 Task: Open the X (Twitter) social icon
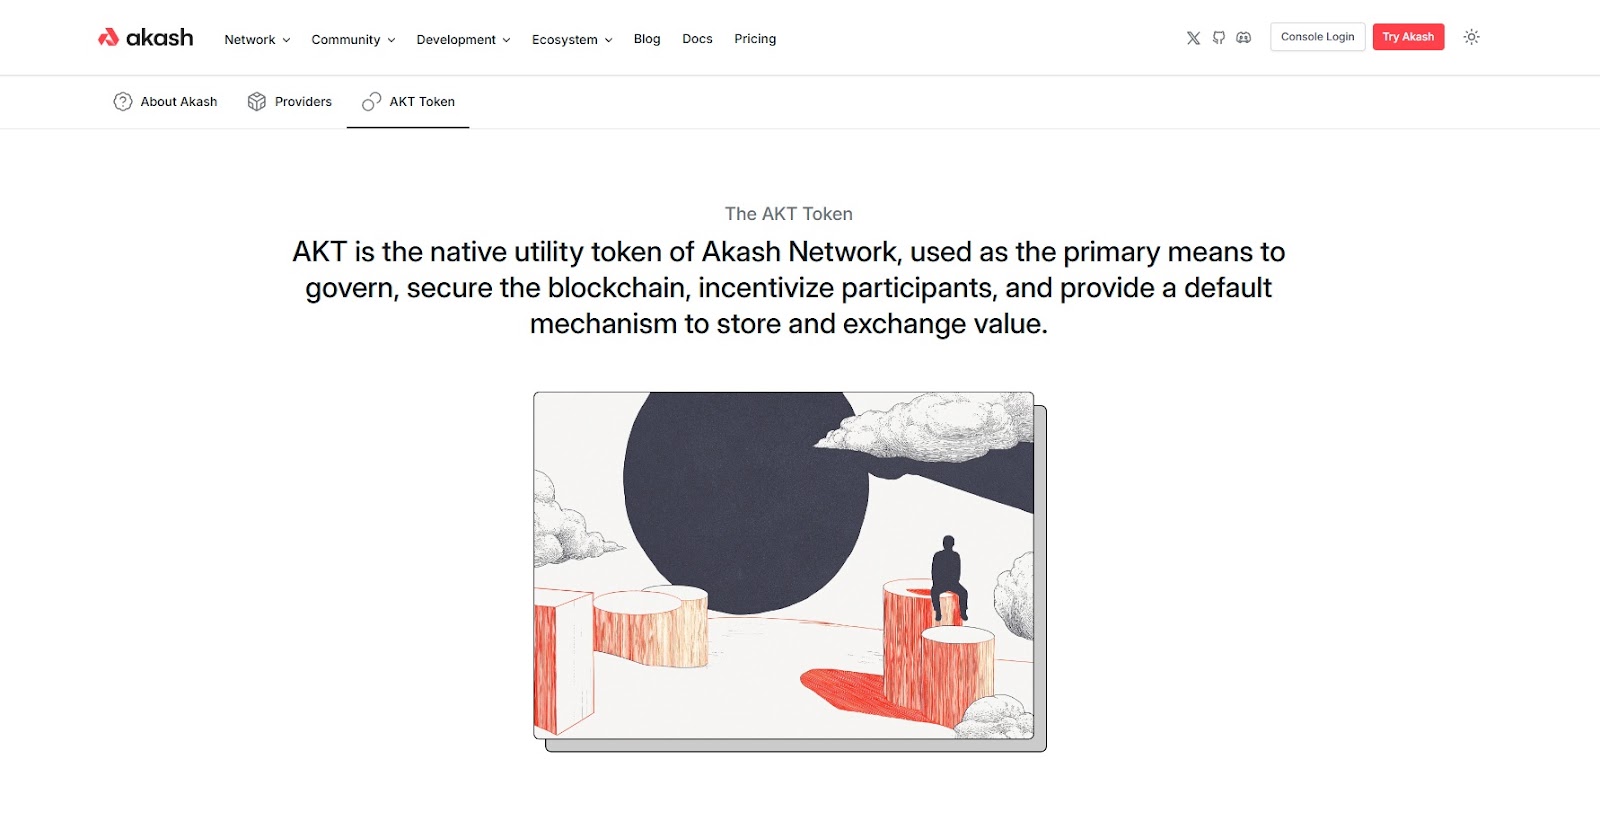click(x=1193, y=38)
